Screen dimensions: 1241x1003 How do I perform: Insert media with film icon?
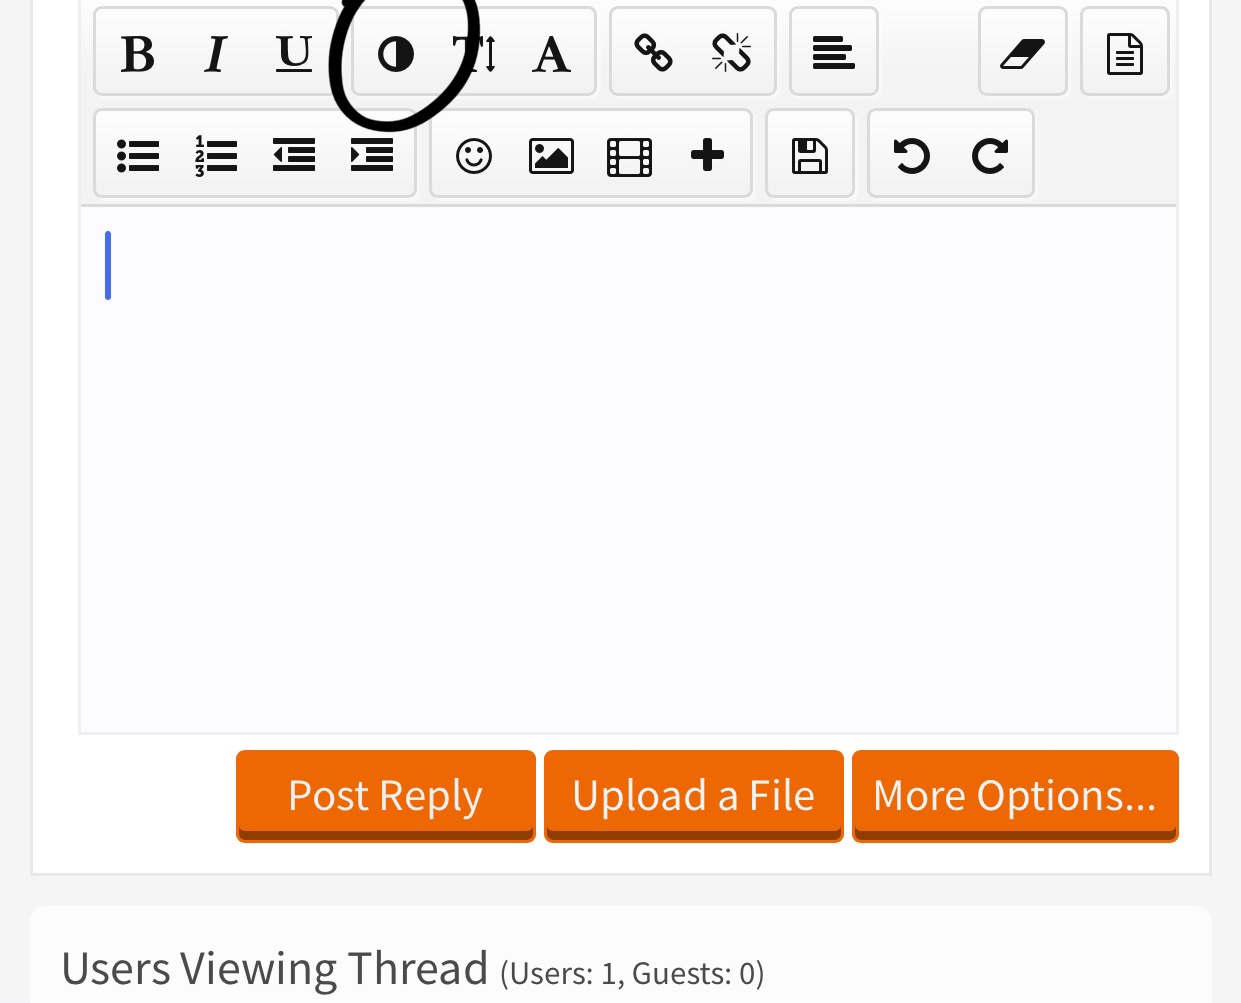point(629,156)
